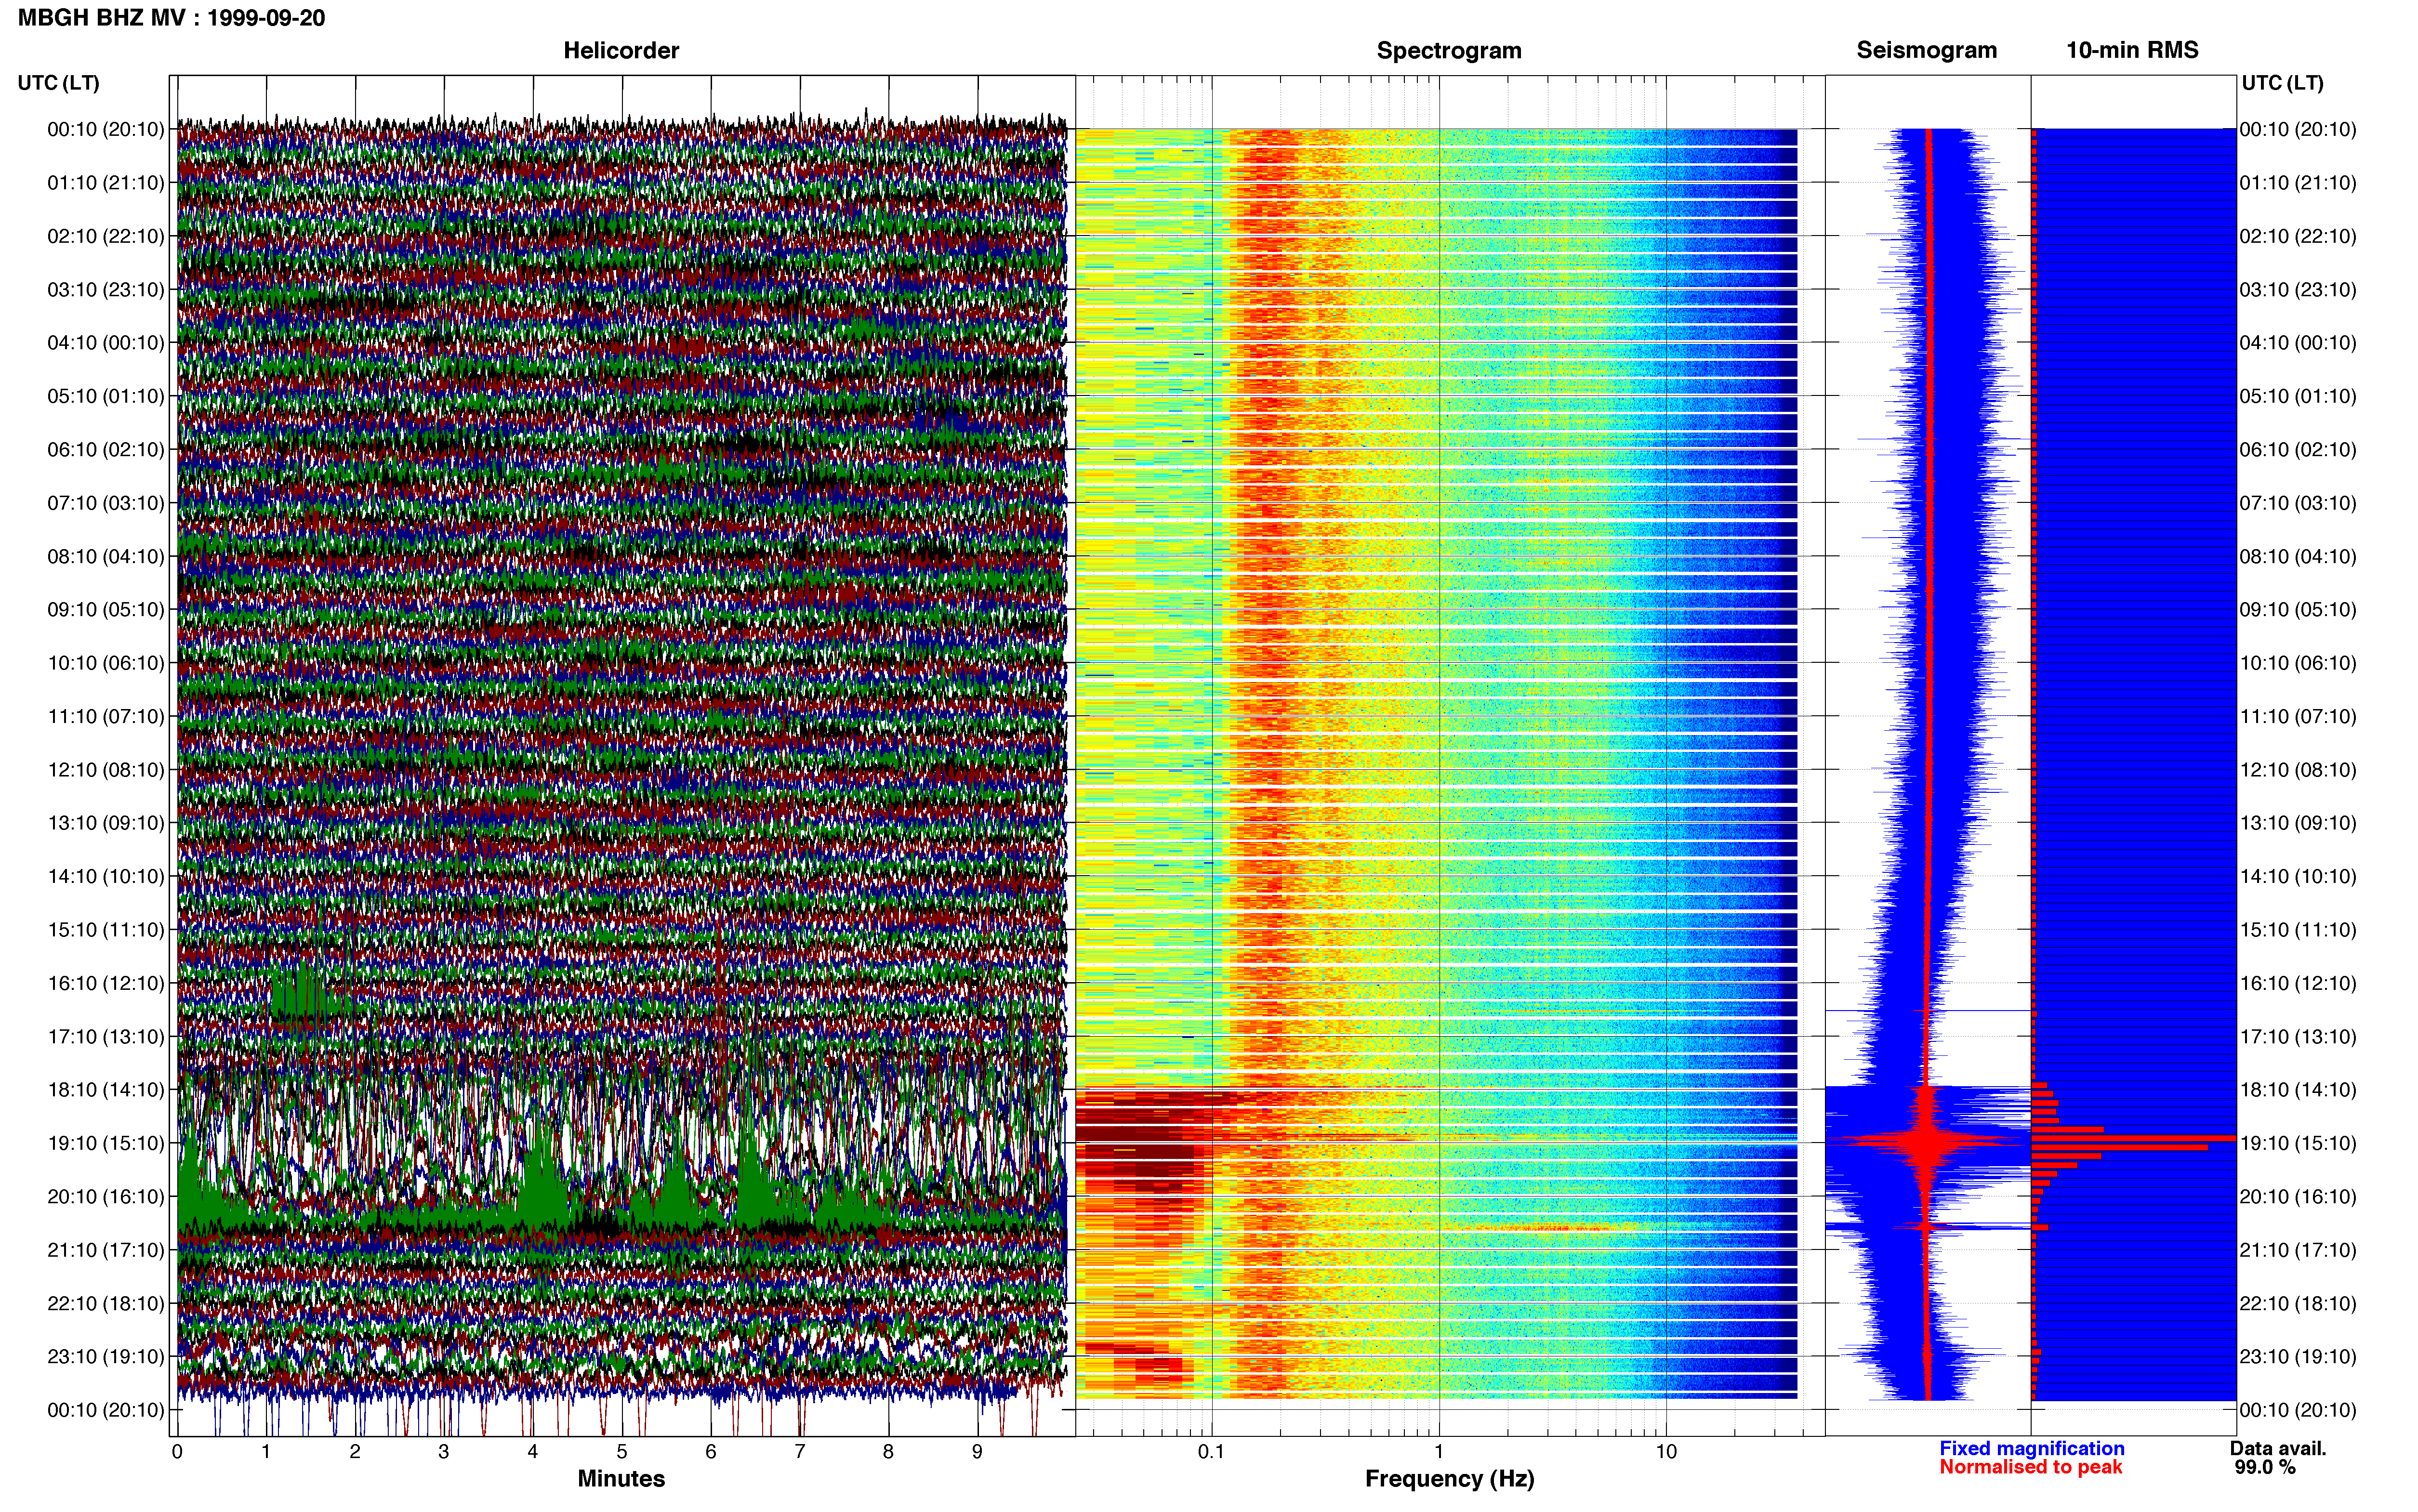
Task: Select the left time label 17:10 (13:10)
Action: pos(105,1037)
